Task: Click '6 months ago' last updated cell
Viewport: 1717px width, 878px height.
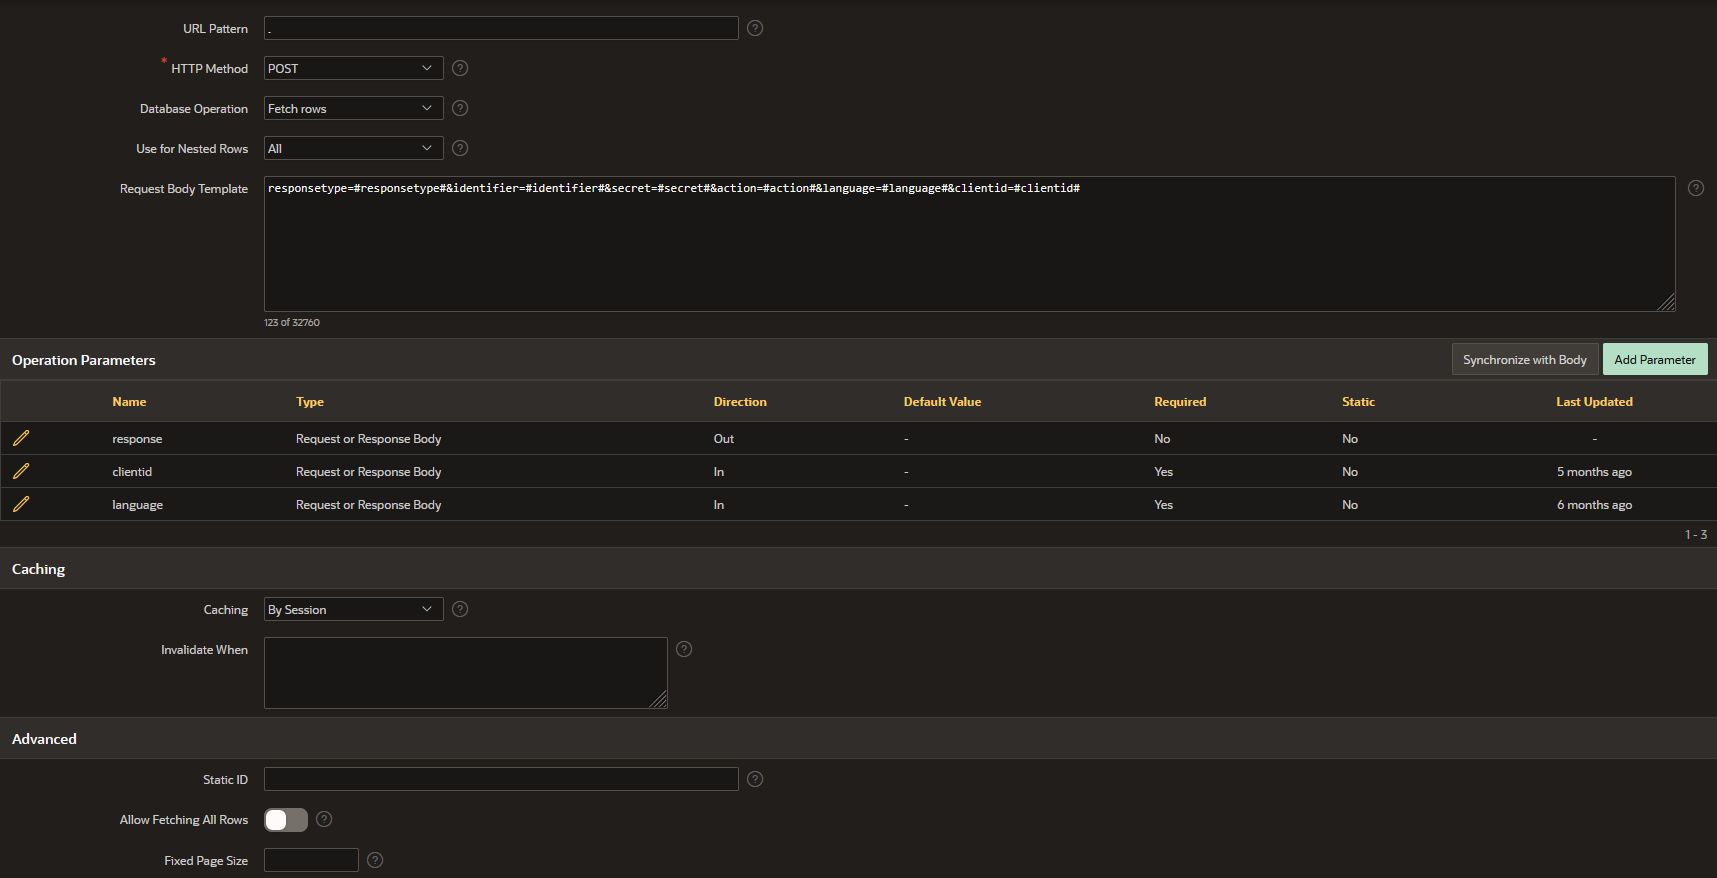Action: 1594,505
